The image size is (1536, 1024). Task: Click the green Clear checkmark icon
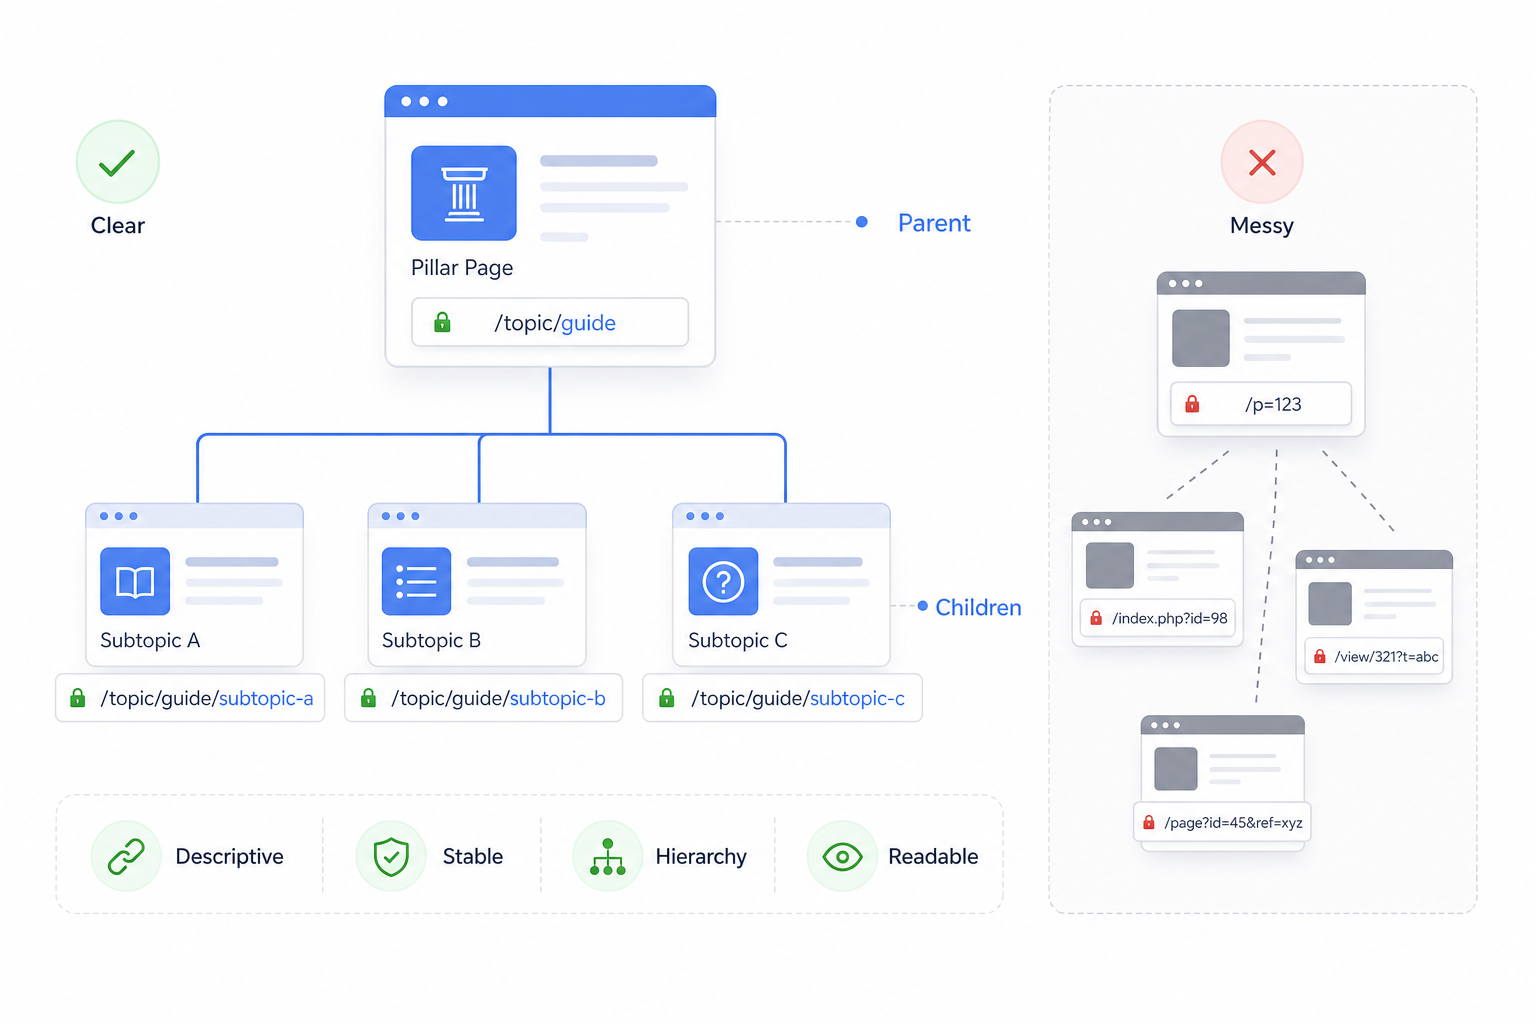[118, 162]
